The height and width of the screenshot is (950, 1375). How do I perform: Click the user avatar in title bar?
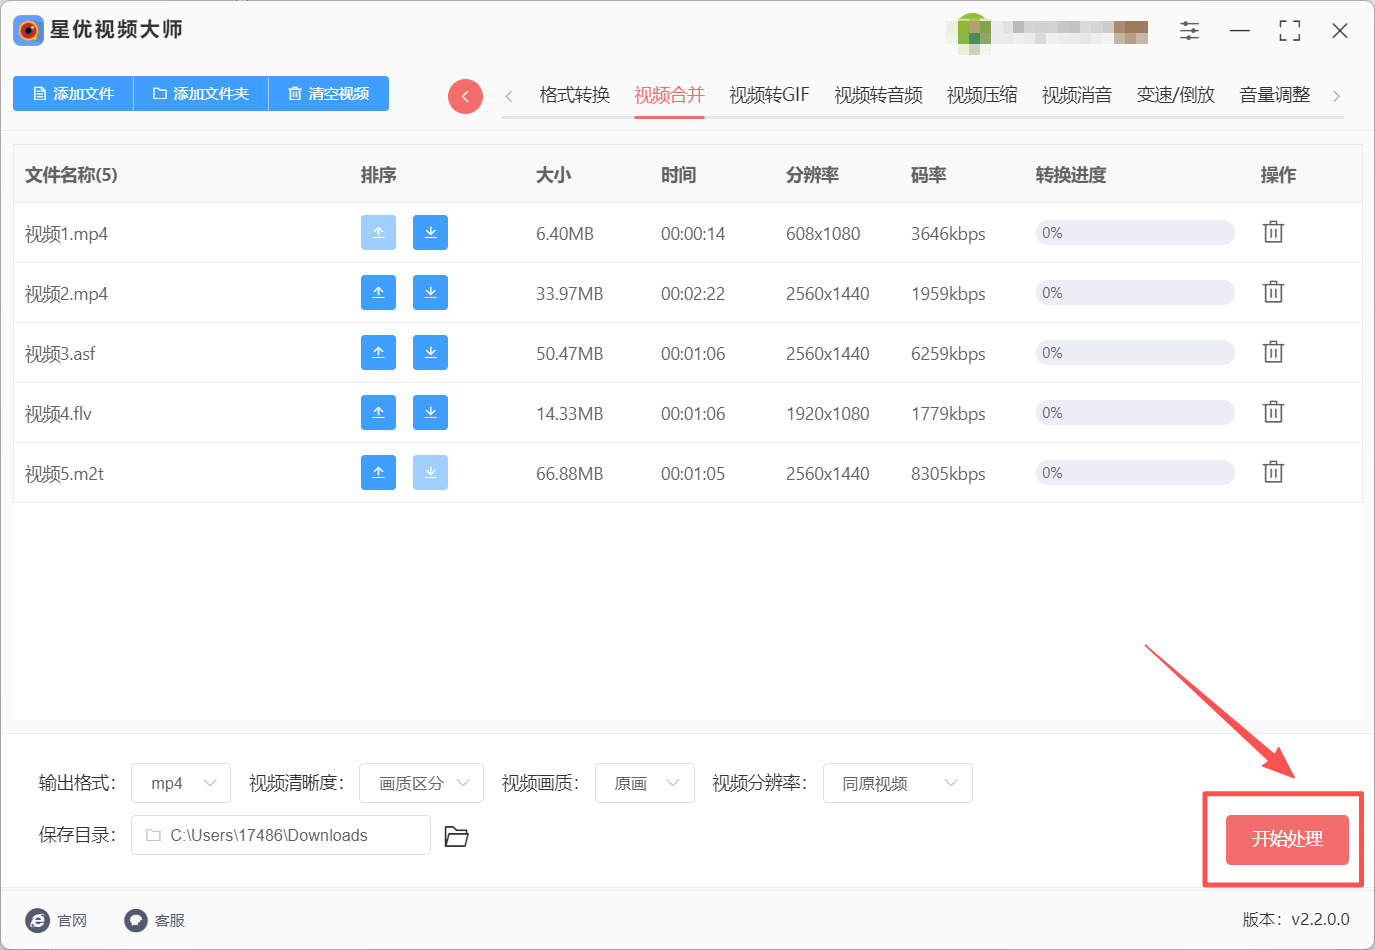click(973, 32)
